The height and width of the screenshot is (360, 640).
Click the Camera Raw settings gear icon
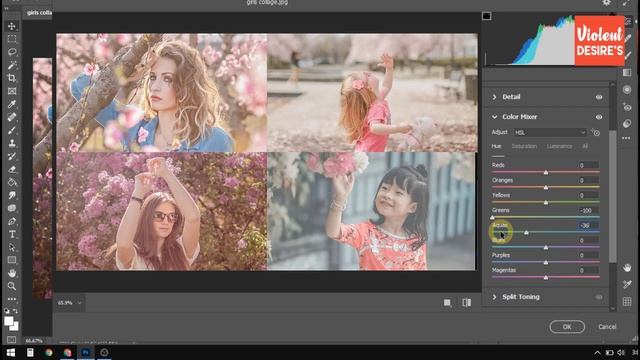pyautogui.click(x=607, y=3)
